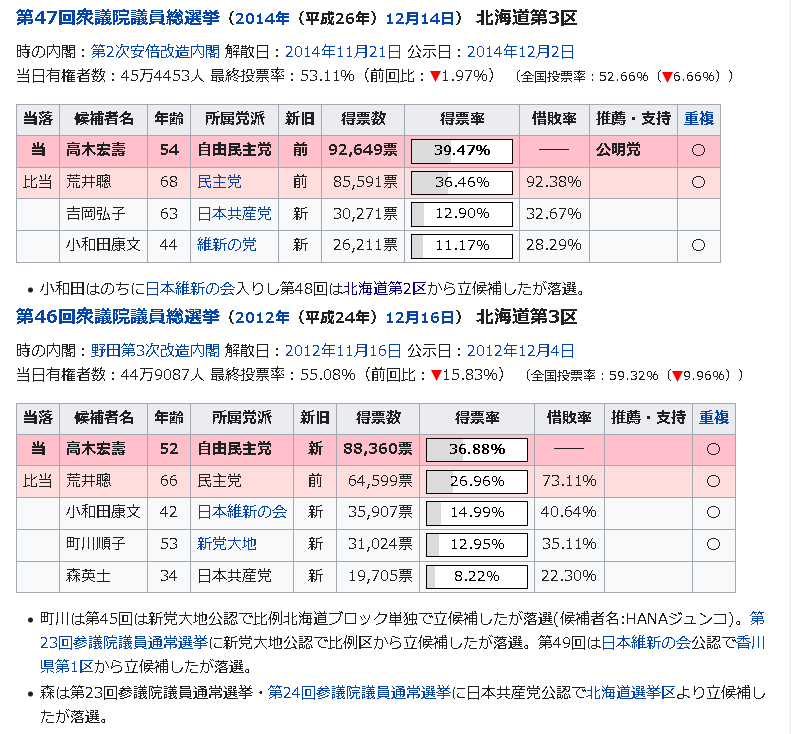Click 11.17% vote share bar
This screenshot has width=791, height=734.
click(x=462, y=246)
